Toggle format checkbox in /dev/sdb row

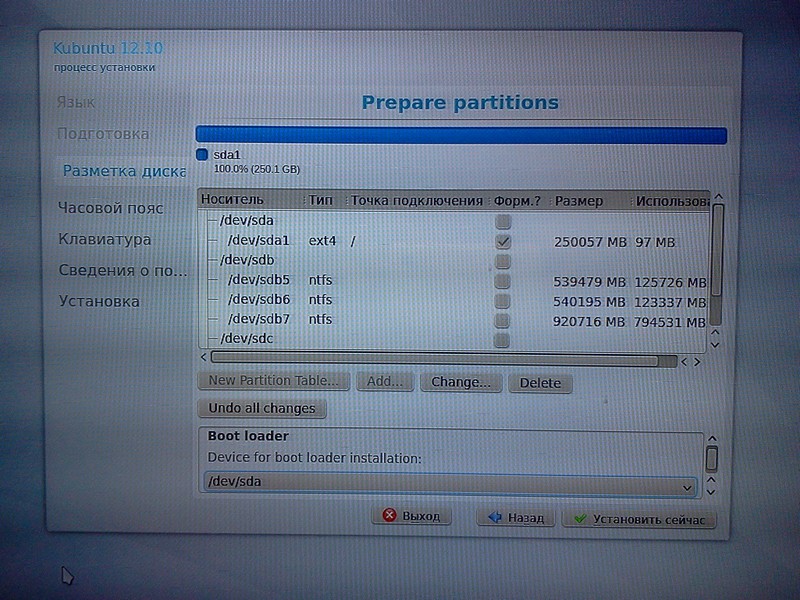pos(503,261)
